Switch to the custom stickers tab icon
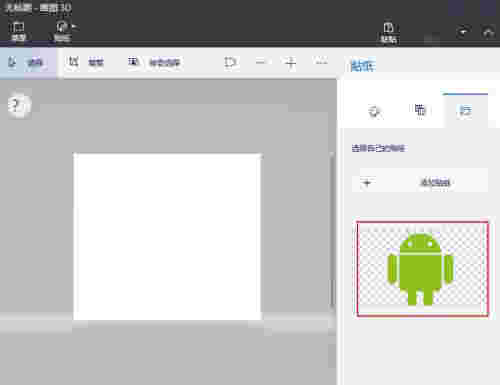500x385 pixels. click(466, 110)
